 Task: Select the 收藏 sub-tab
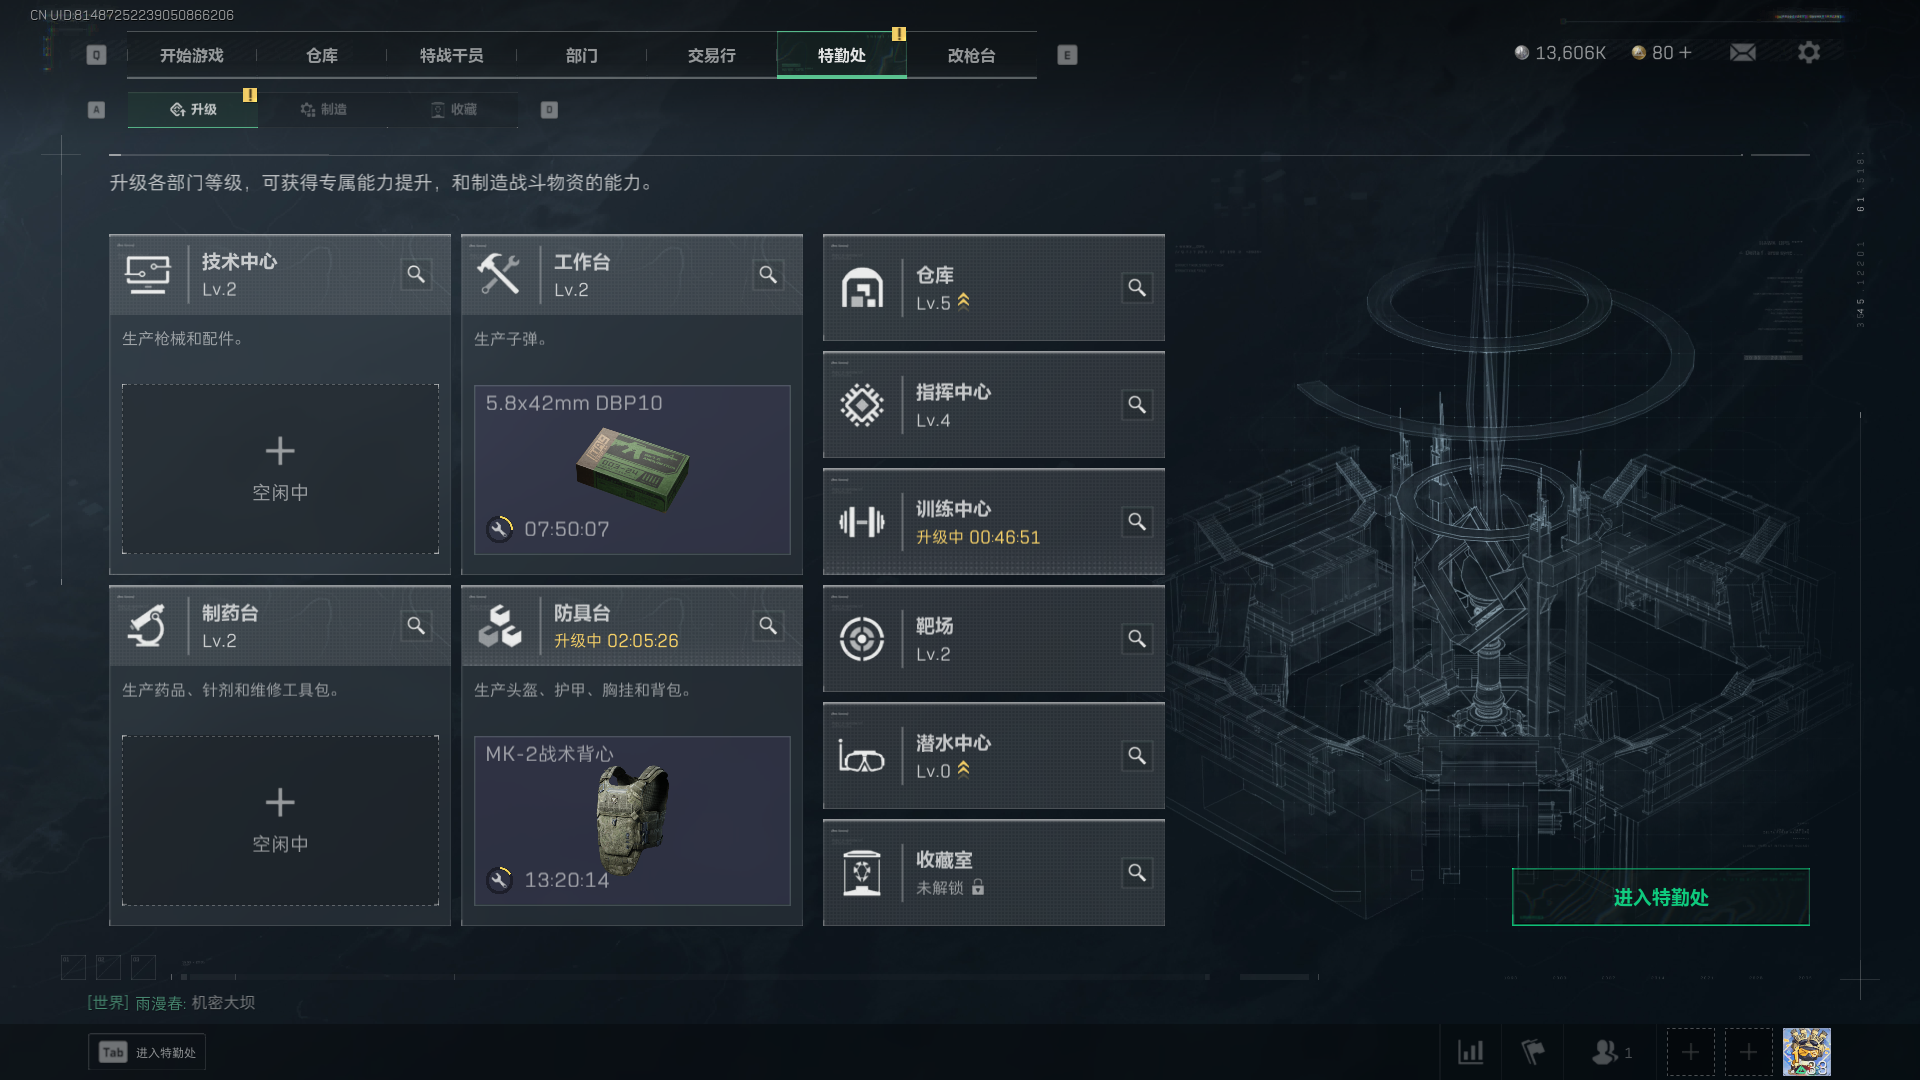[x=453, y=109]
